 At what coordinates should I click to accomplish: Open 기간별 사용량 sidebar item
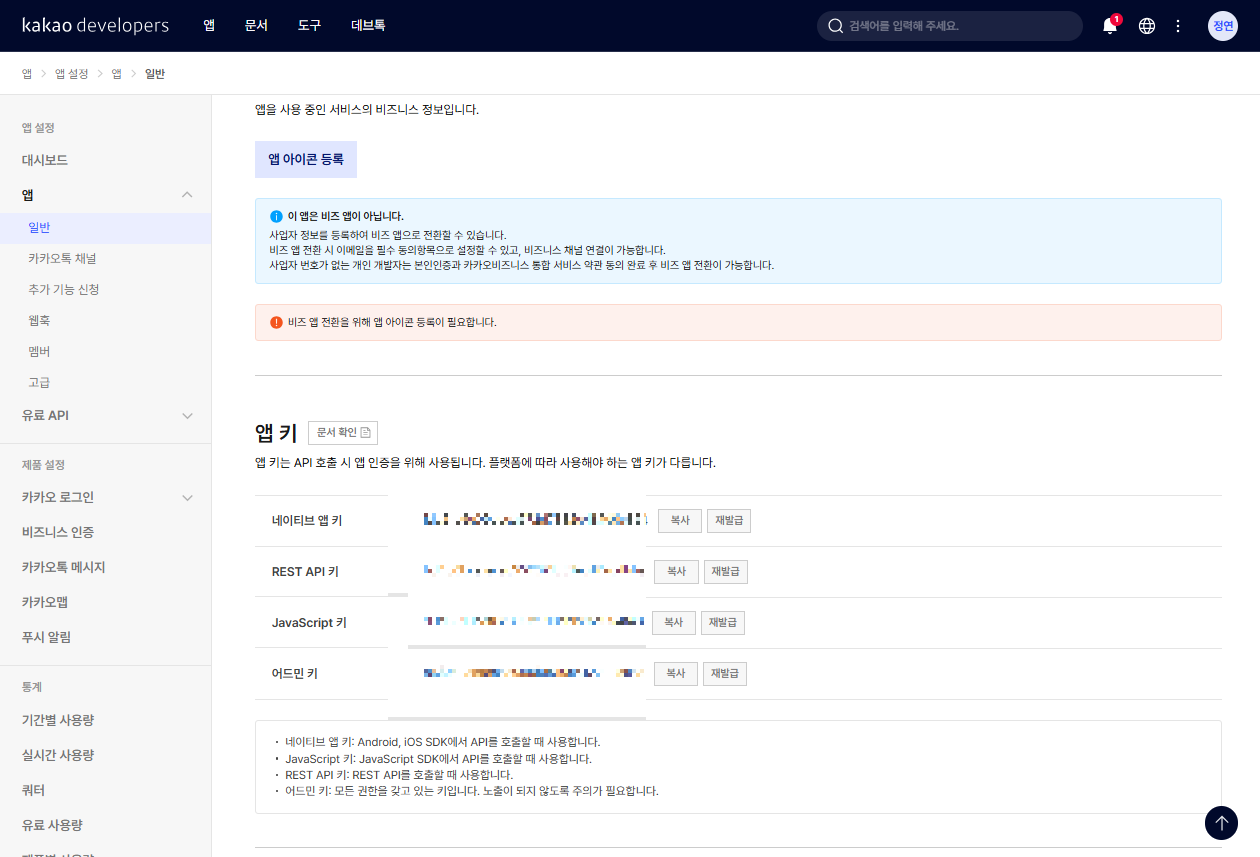(58, 720)
